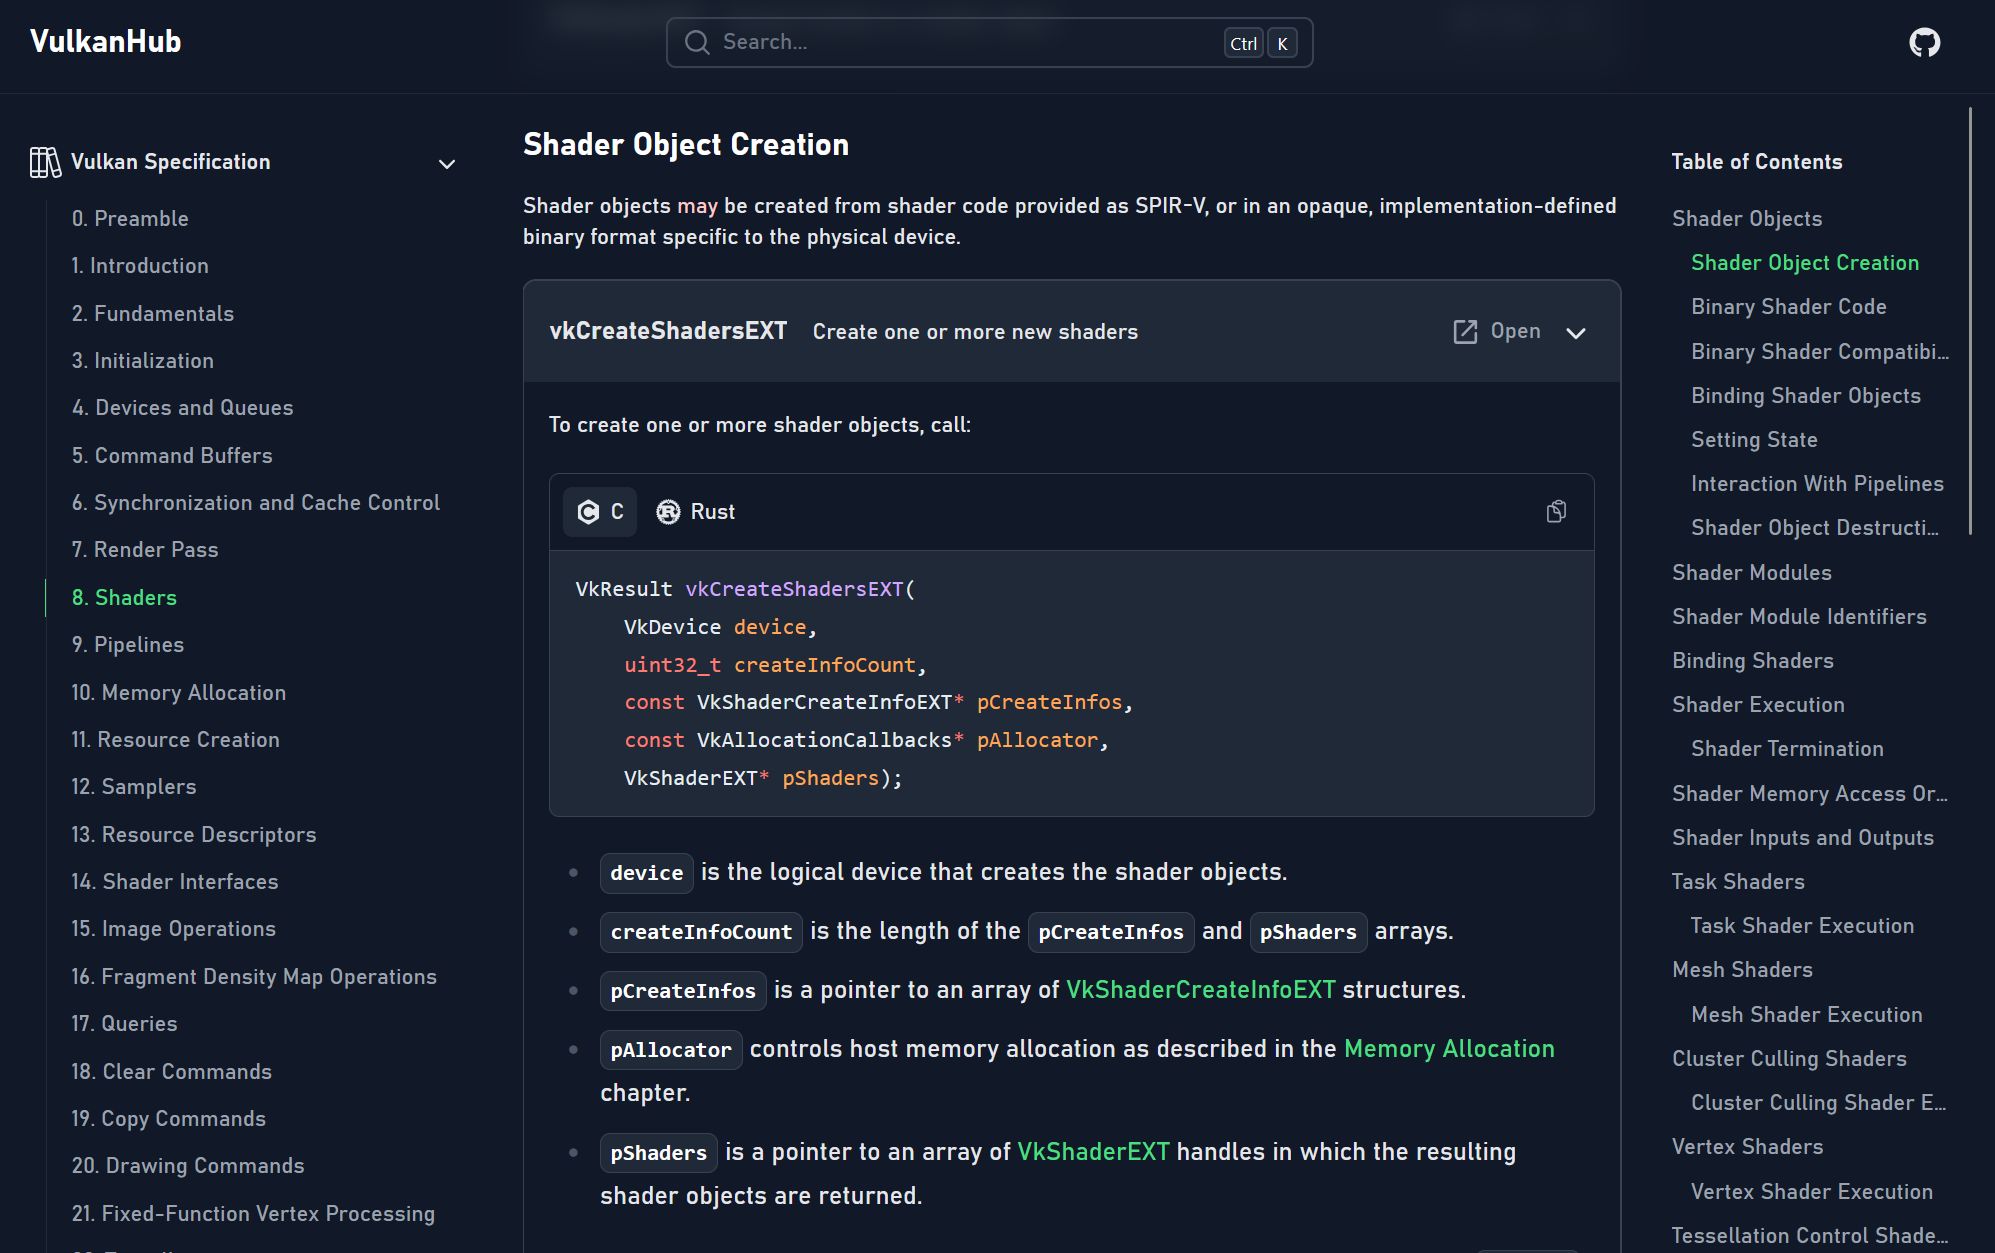Jump to Setting State section
Image resolution: width=1995 pixels, height=1253 pixels.
(x=1754, y=440)
